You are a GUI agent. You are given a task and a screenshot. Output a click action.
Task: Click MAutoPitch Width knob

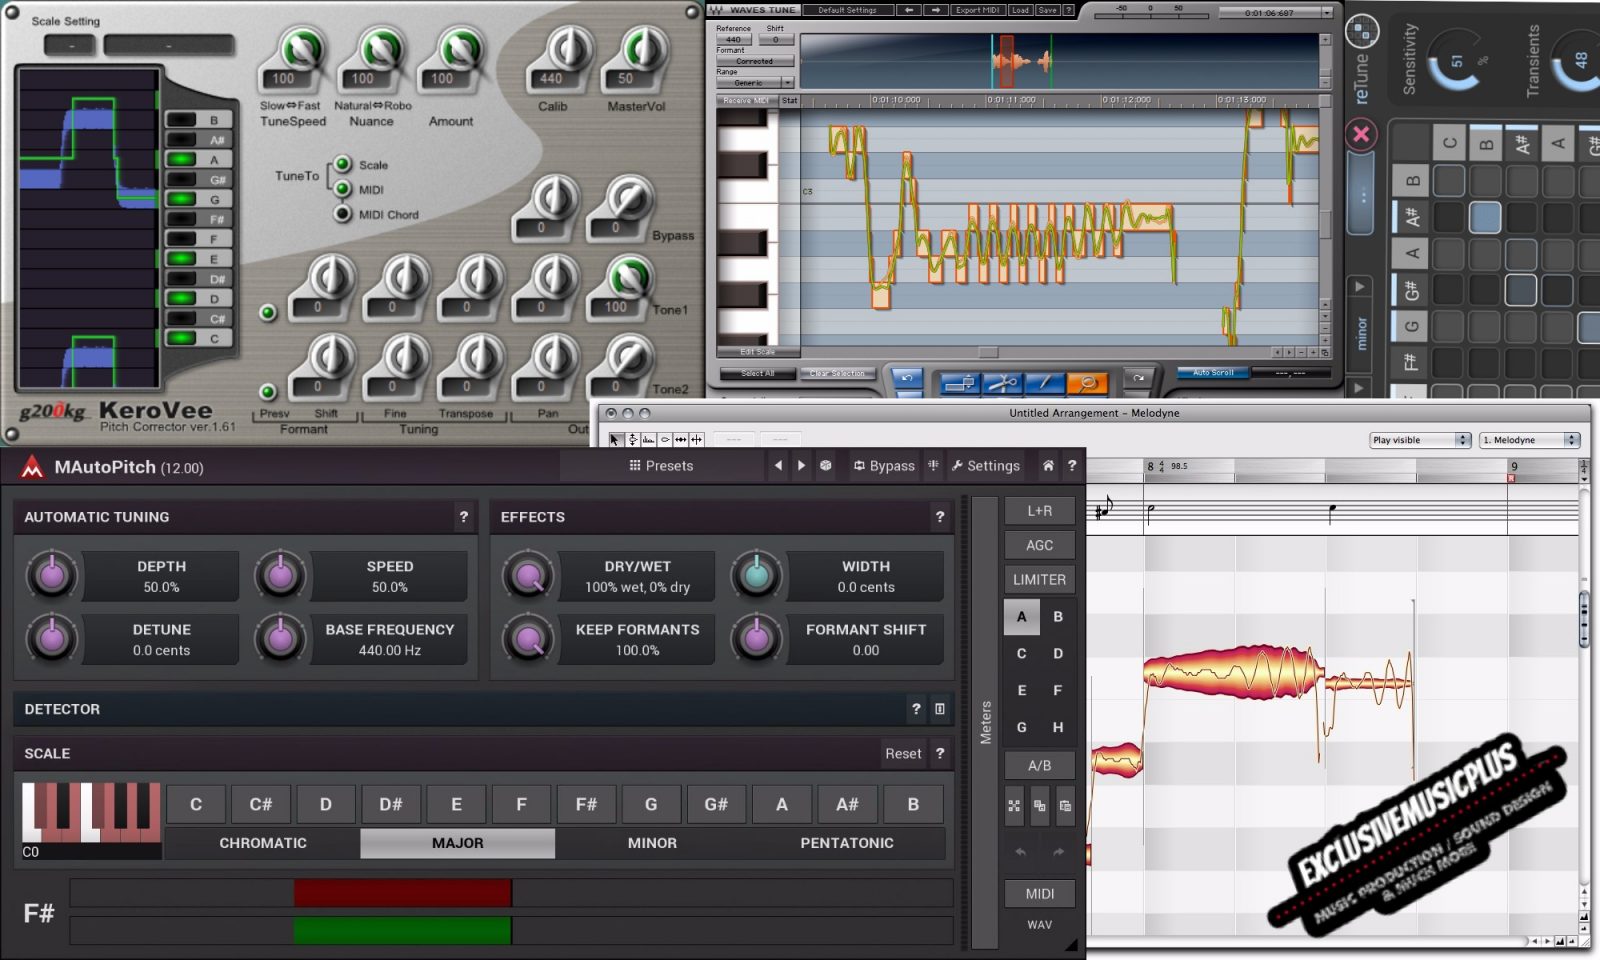click(x=756, y=575)
